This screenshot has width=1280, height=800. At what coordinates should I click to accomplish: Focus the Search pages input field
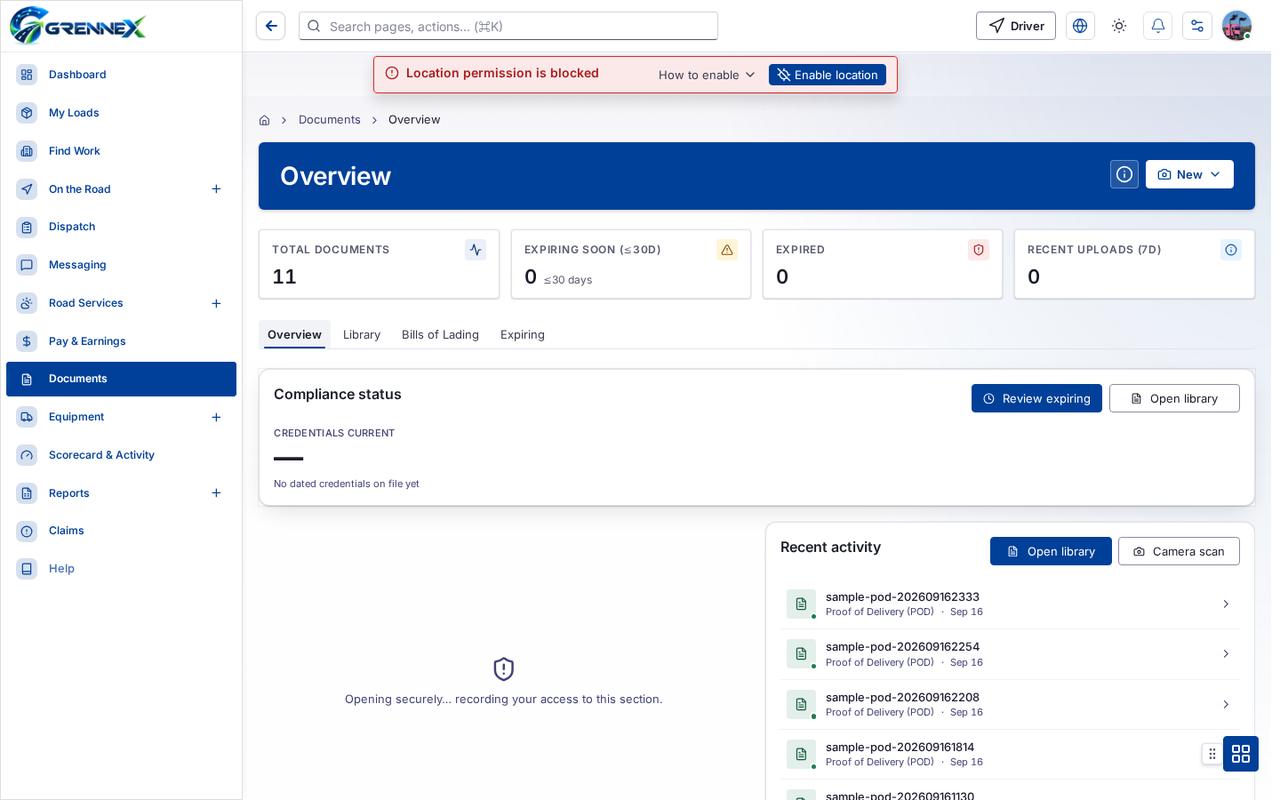[508, 26]
